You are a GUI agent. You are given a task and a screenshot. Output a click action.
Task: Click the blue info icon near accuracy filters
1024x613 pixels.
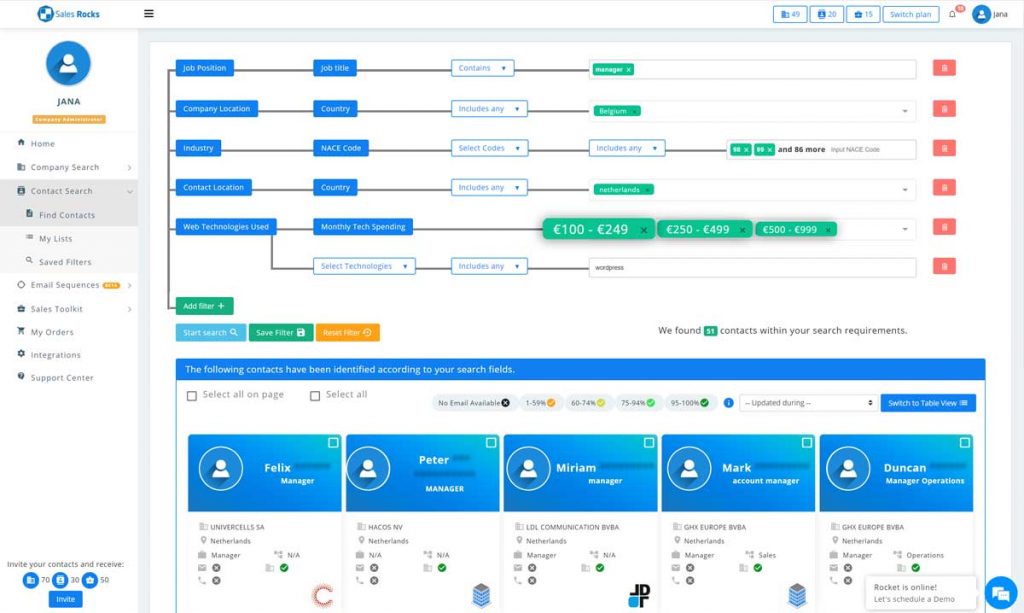(728, 403)
